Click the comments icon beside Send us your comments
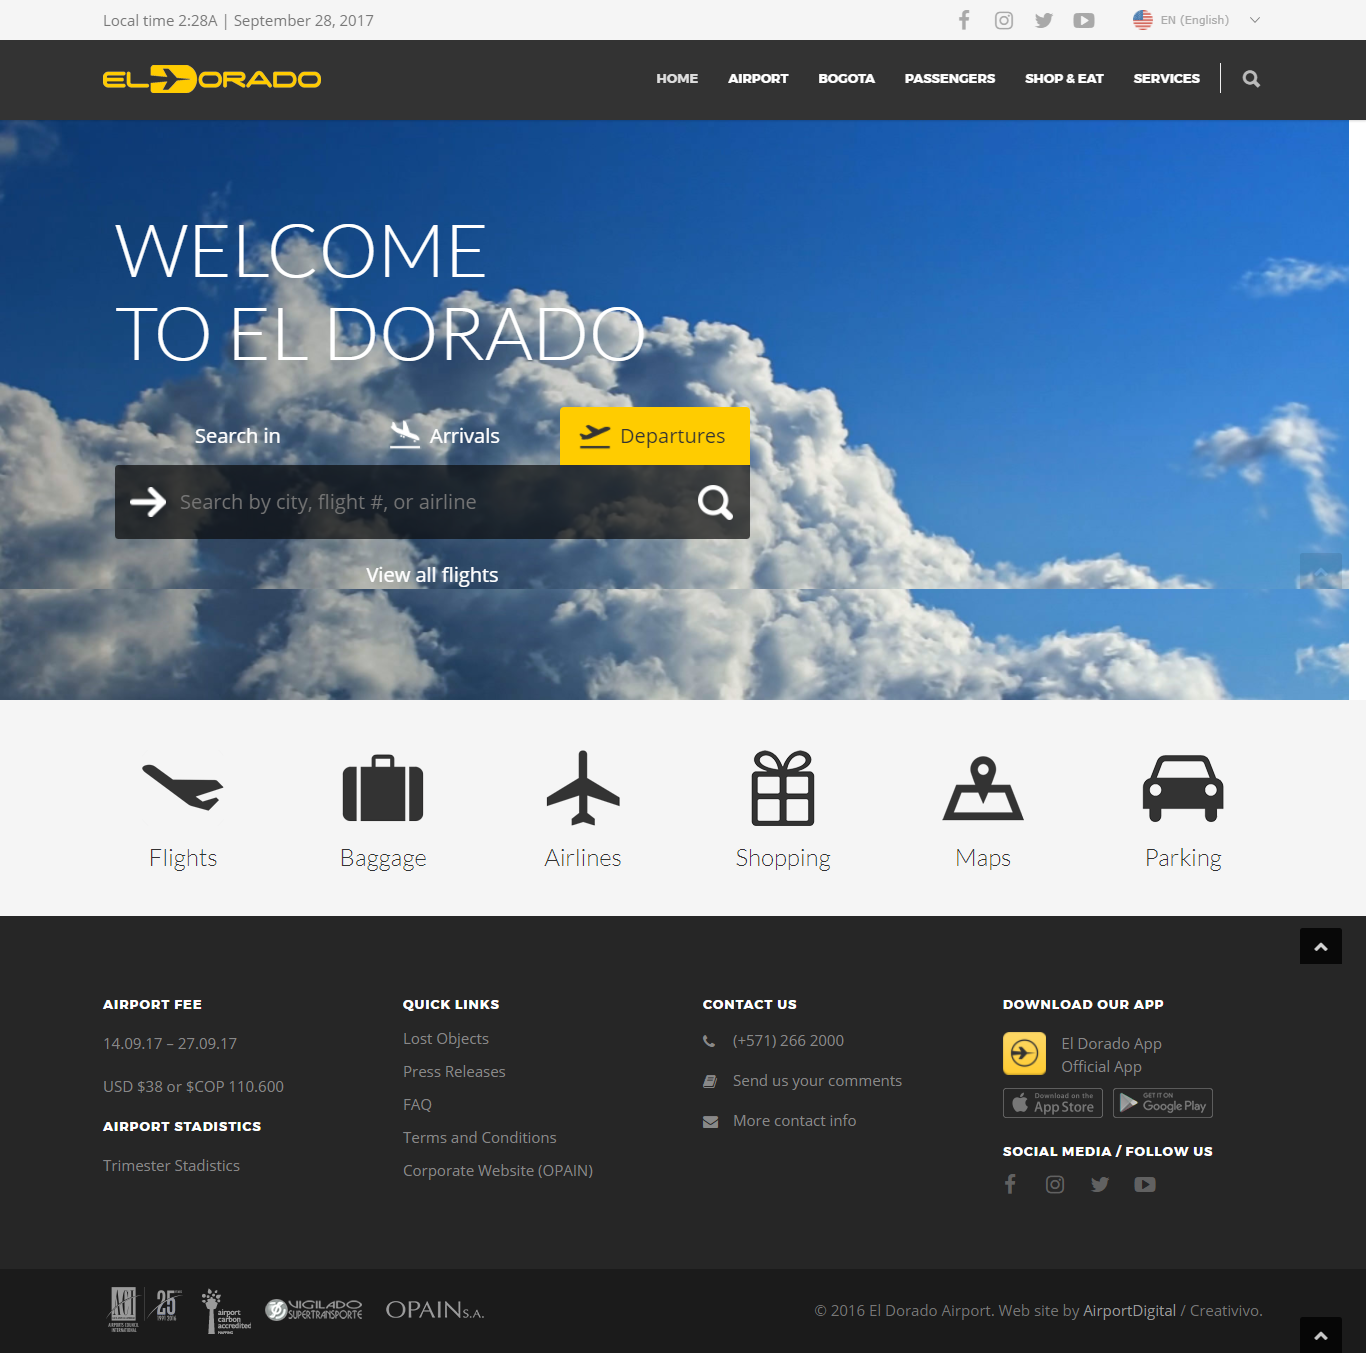 point(710,1081)
